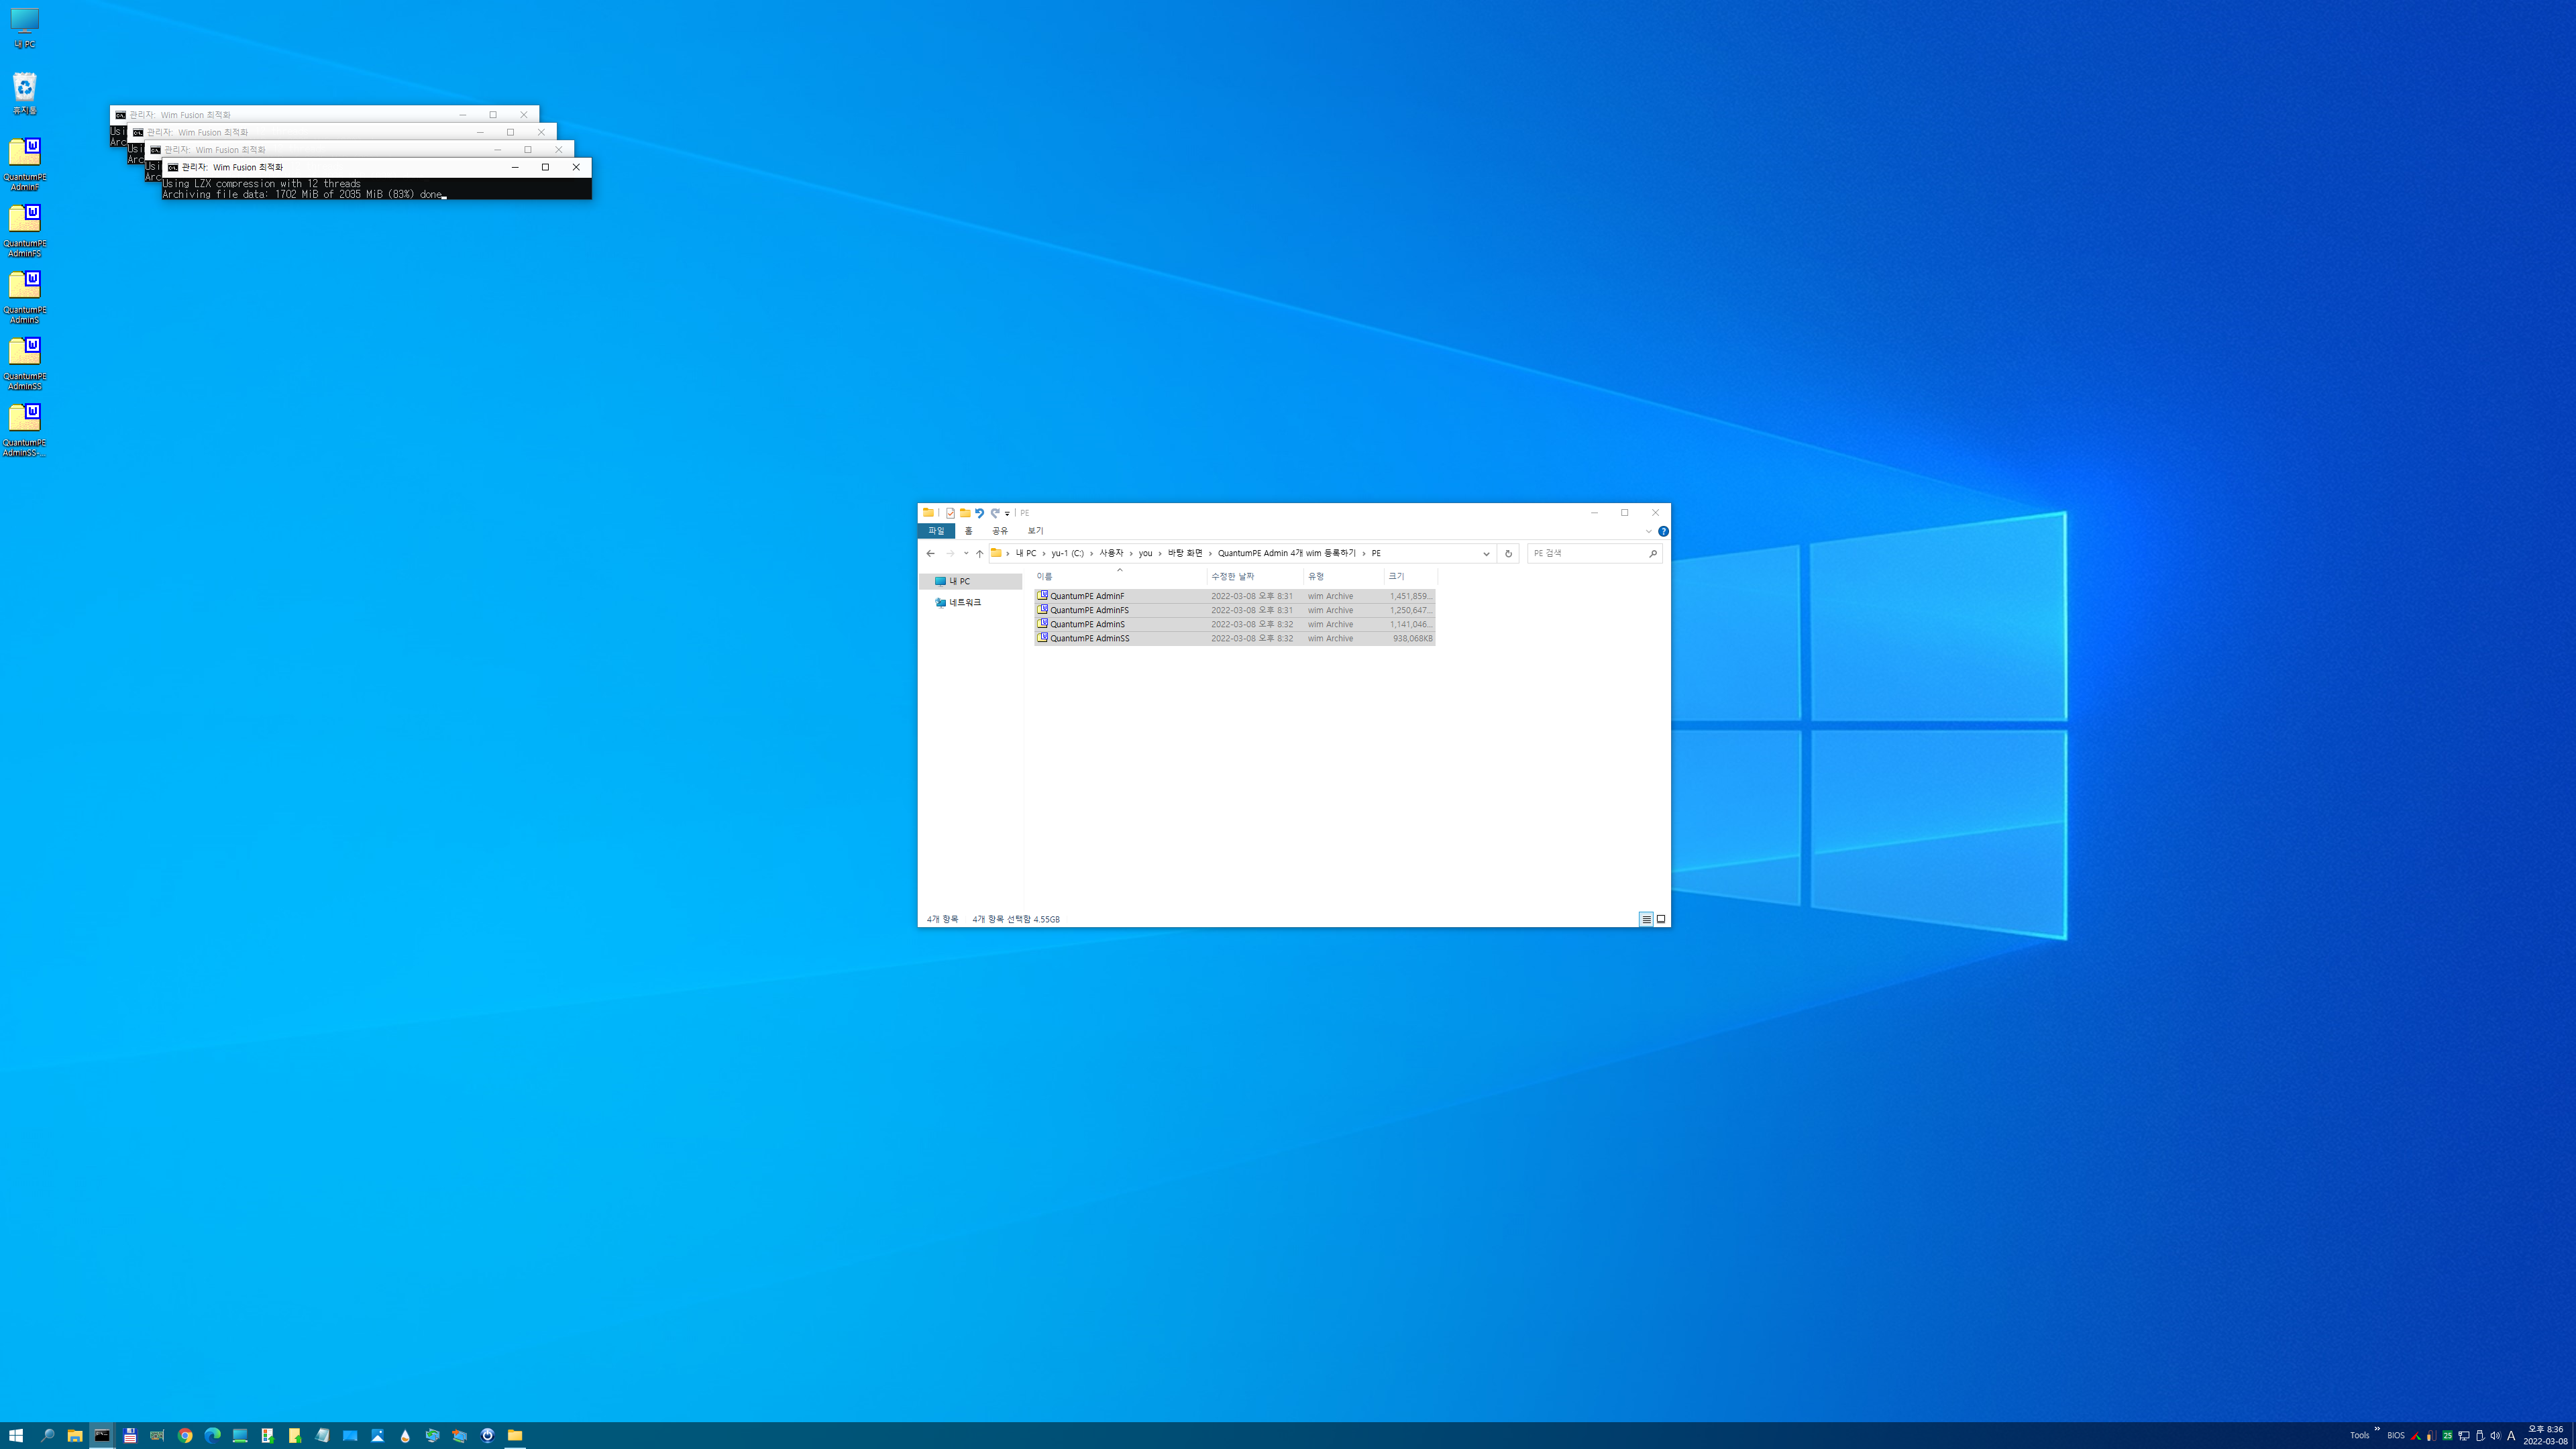Click the floppy disk icon in taskbar
The height and width of the screenshot is (1449, 2576).
tap(130, 1435)
